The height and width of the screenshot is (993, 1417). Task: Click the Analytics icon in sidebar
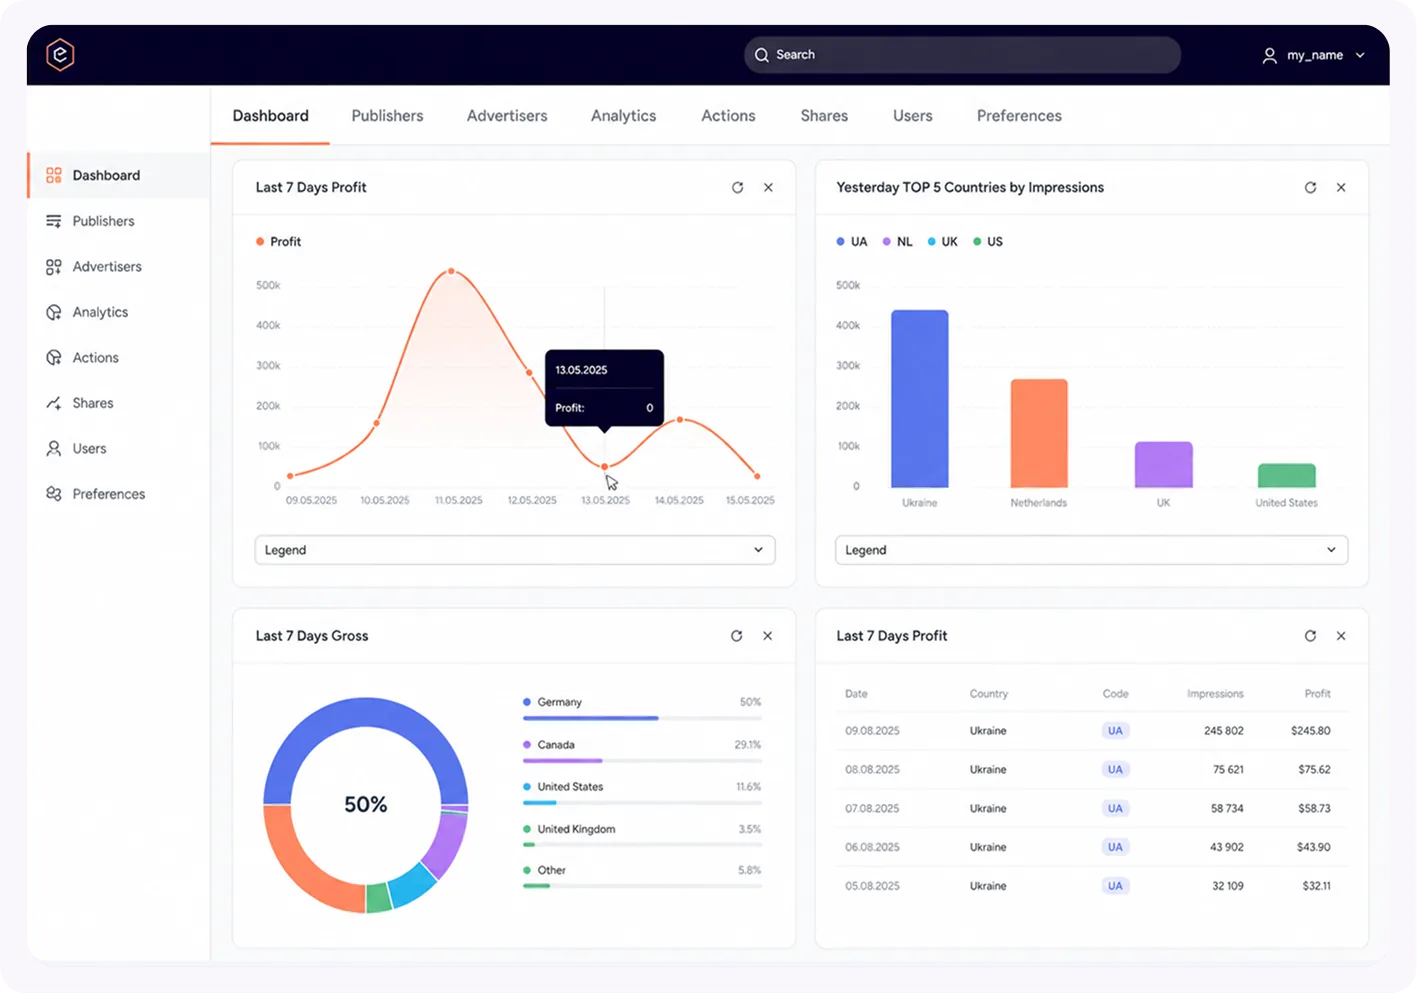click(x=54, y=312)
